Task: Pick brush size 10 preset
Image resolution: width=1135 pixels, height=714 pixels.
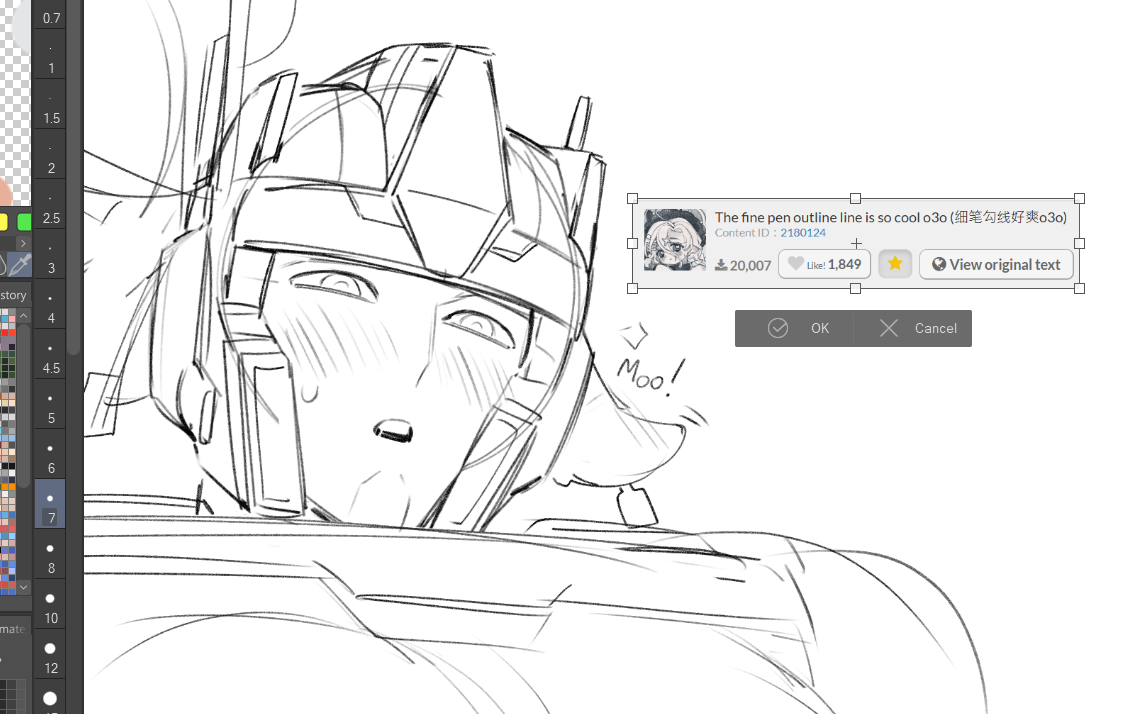Action: [50, 605]
